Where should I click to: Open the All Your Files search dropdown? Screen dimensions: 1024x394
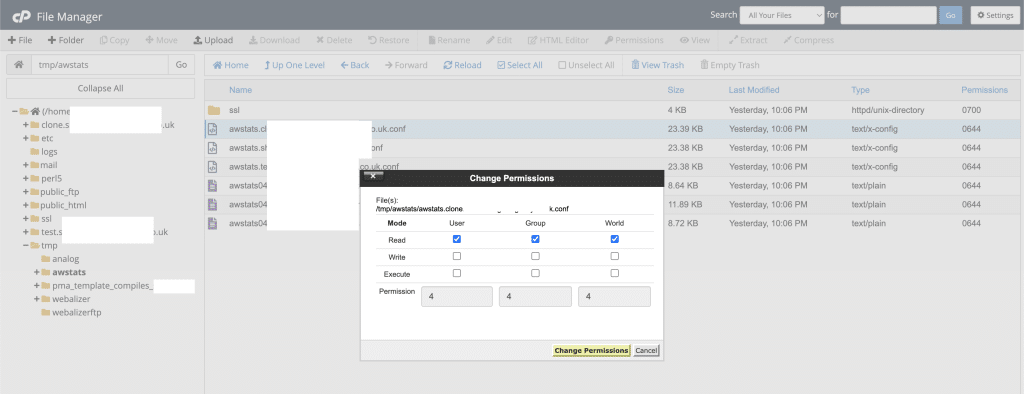point(782,15)
